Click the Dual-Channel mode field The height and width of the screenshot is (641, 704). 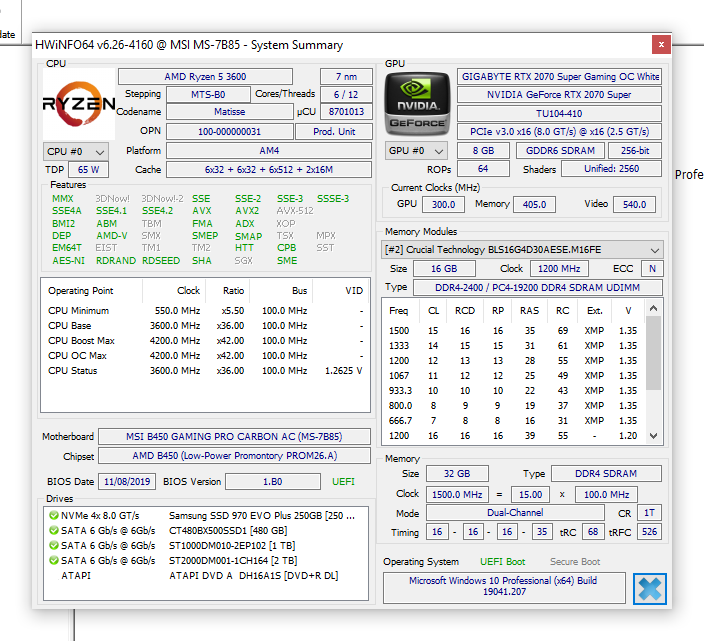coord(515,513)
